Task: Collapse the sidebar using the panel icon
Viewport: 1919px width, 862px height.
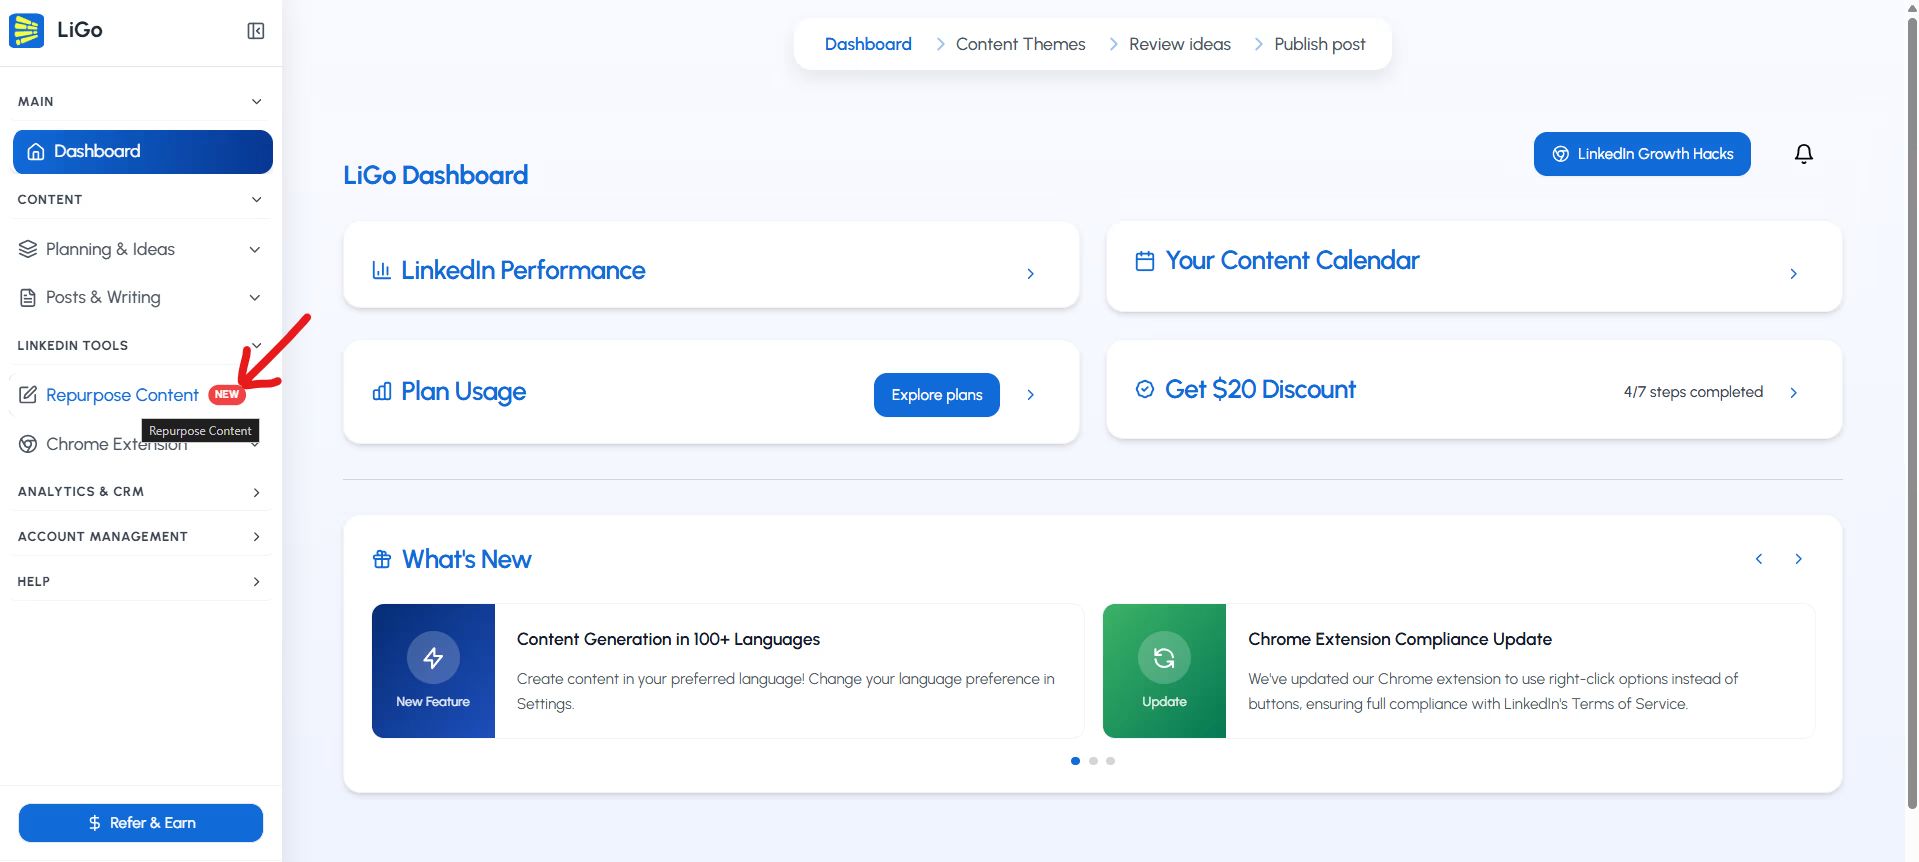Action: pyautogui.click(x=256, y=31)
